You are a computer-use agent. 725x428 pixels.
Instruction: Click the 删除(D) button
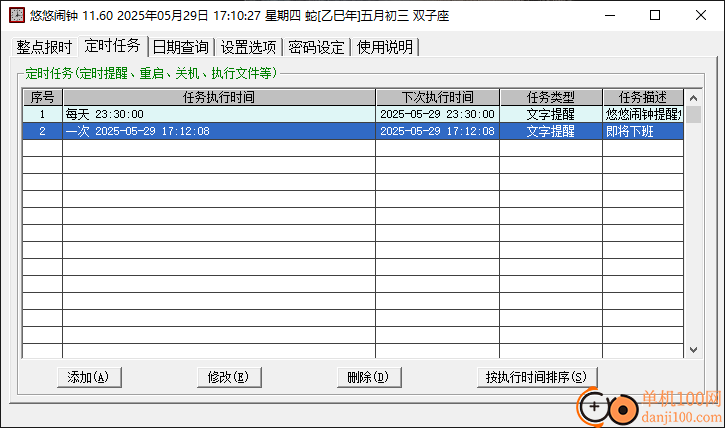point(369,377)
